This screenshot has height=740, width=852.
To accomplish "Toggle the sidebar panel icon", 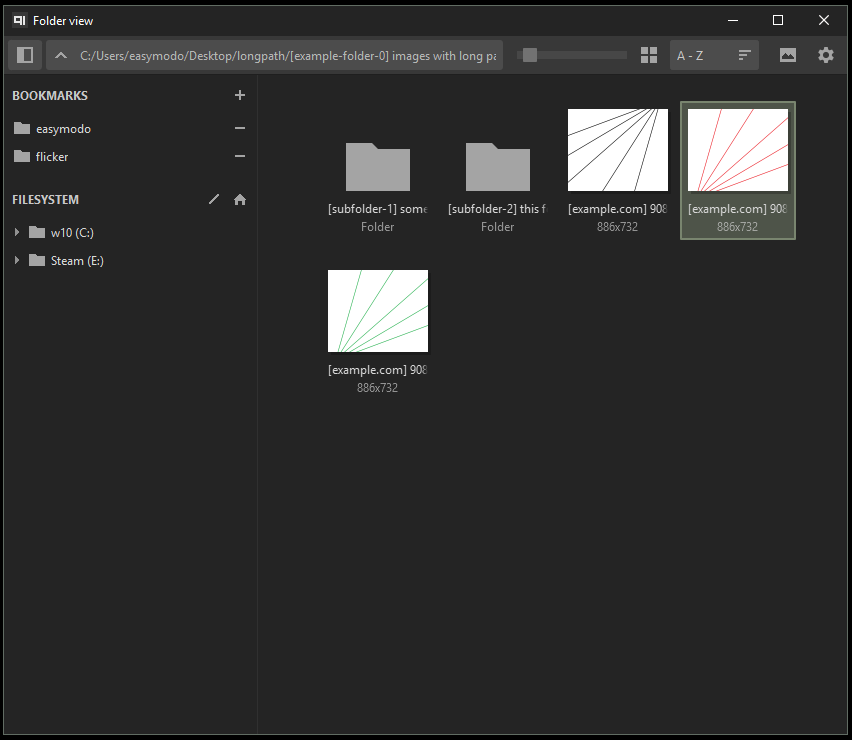I will [25, 55].
